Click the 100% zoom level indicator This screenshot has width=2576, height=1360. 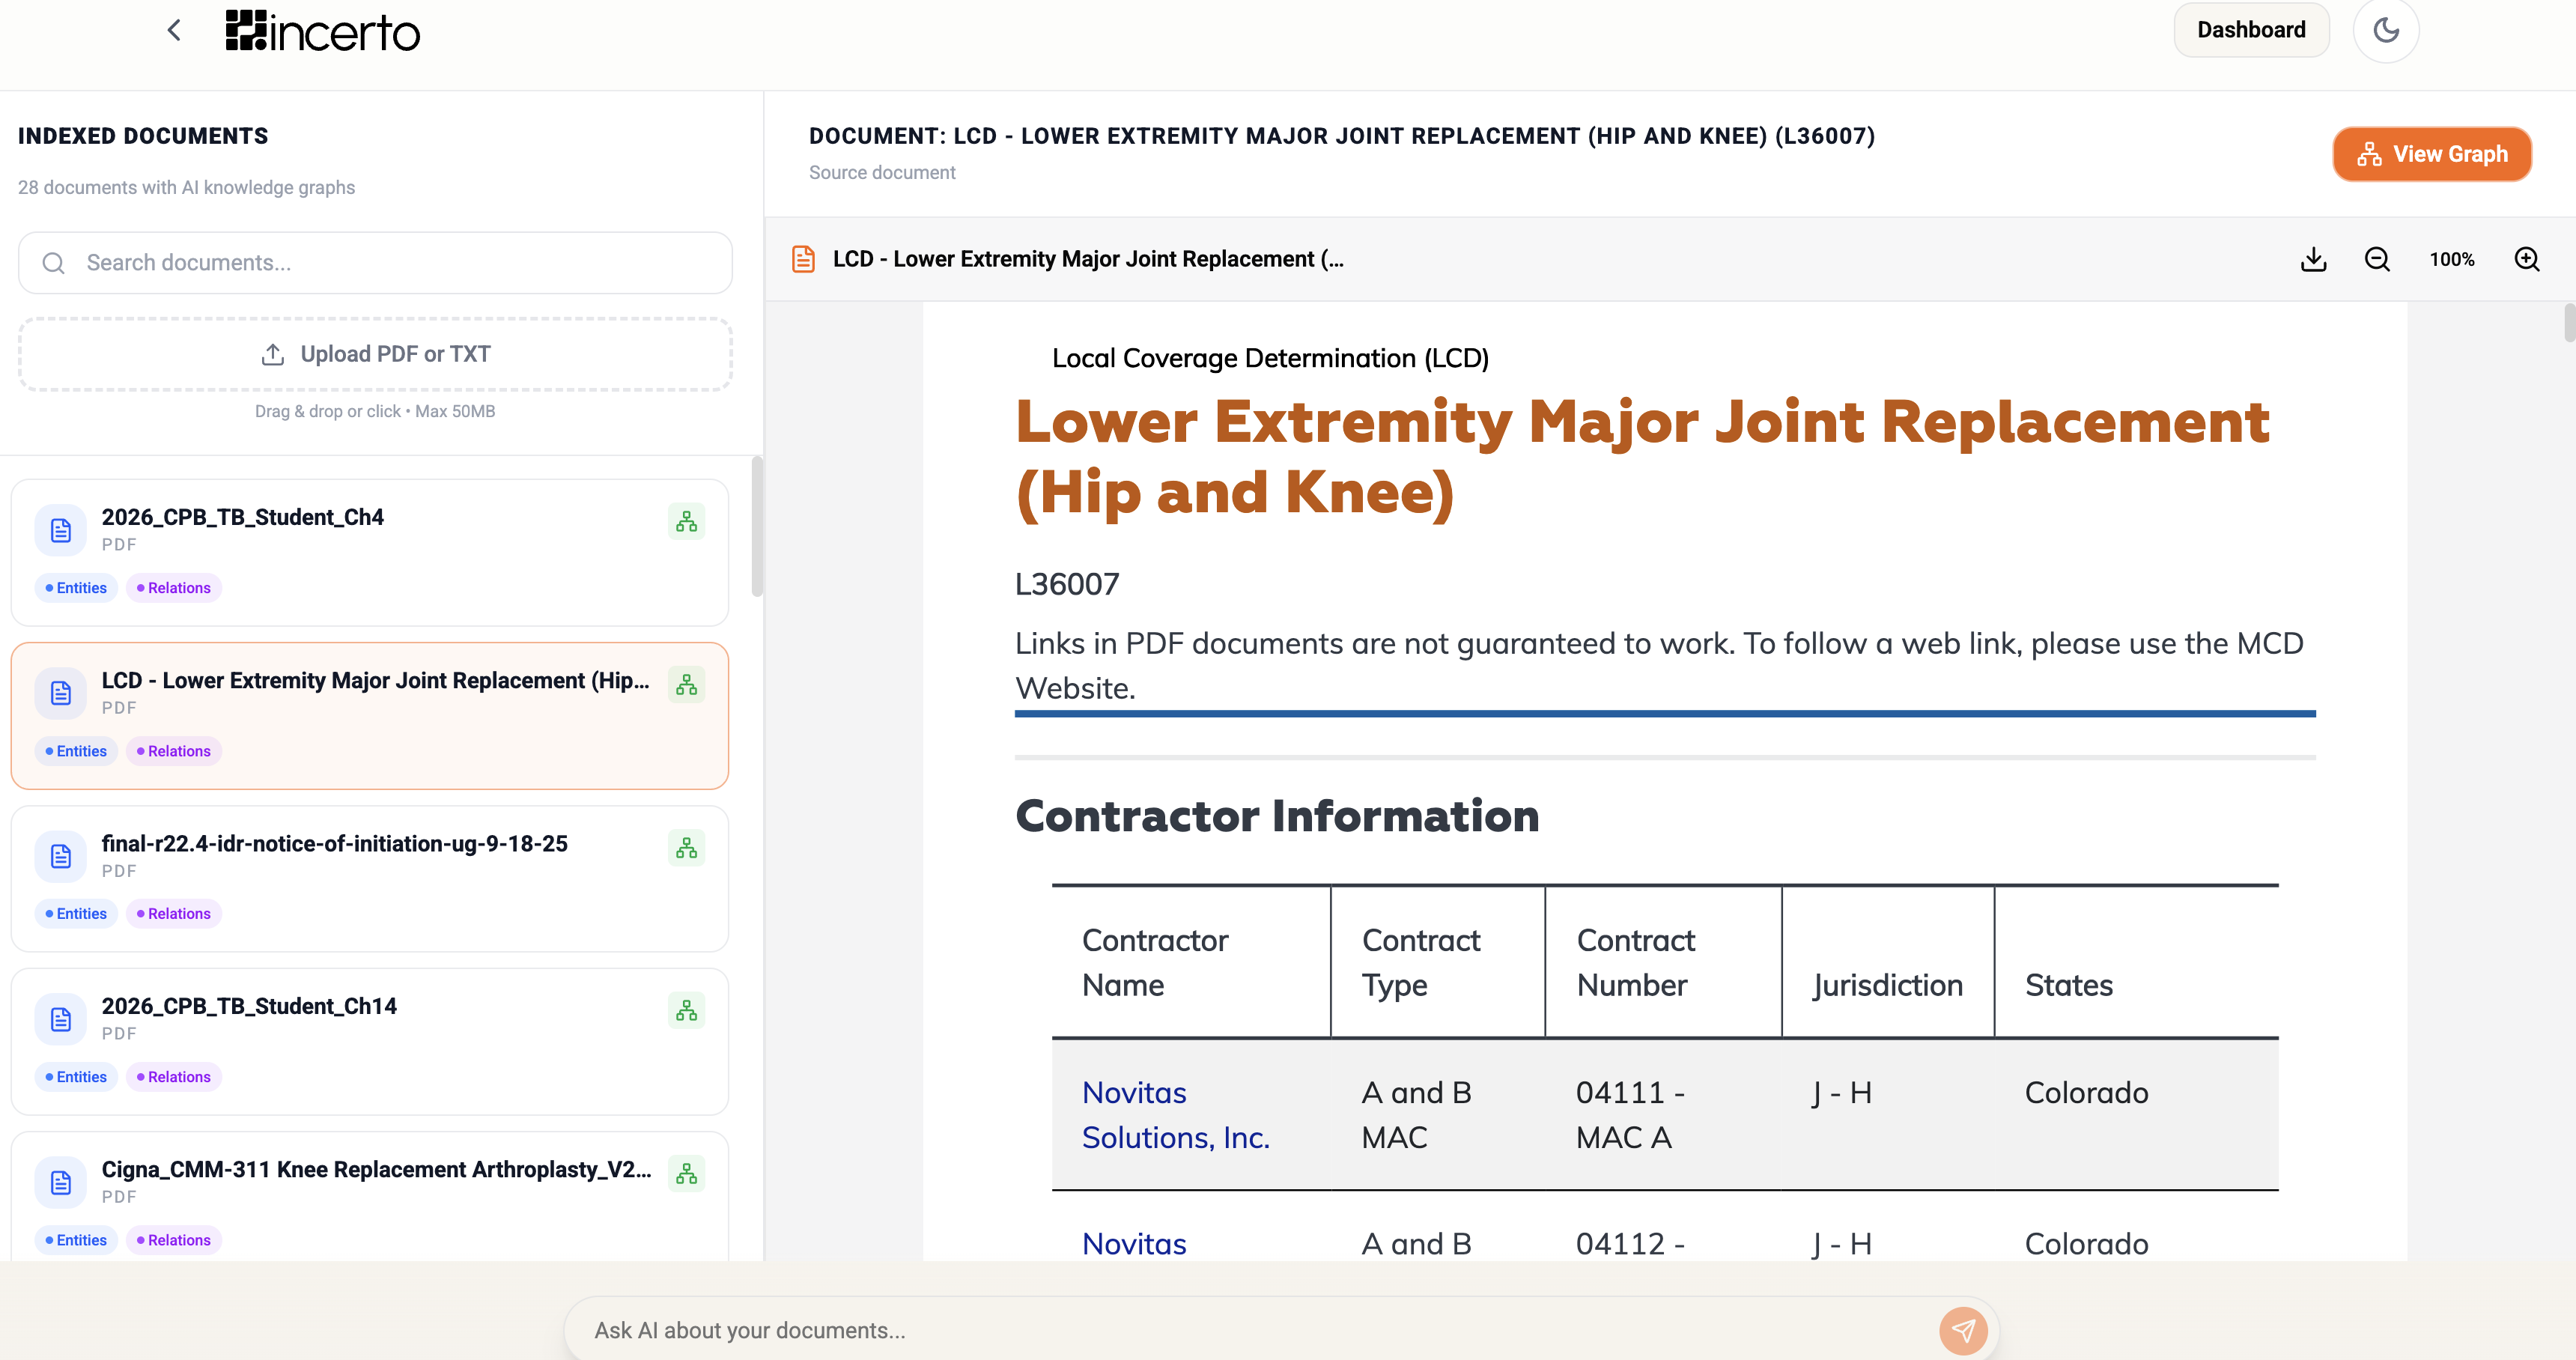tap(2452, 259)
